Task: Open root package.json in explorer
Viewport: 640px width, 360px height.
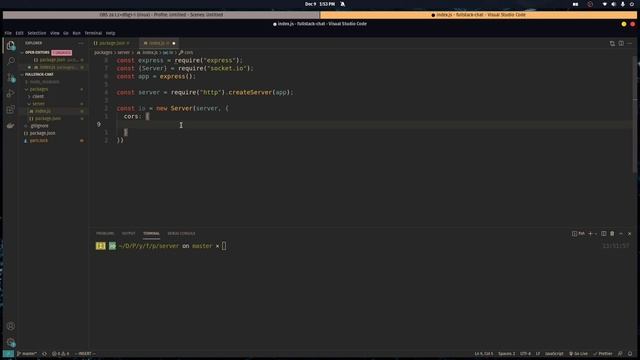Action: click(x=42, y=133)
